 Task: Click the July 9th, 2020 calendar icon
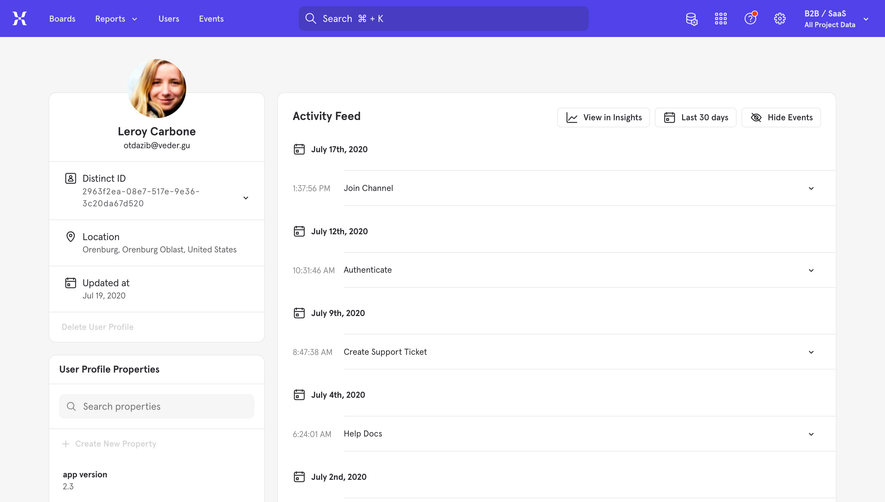pos(299,313)
